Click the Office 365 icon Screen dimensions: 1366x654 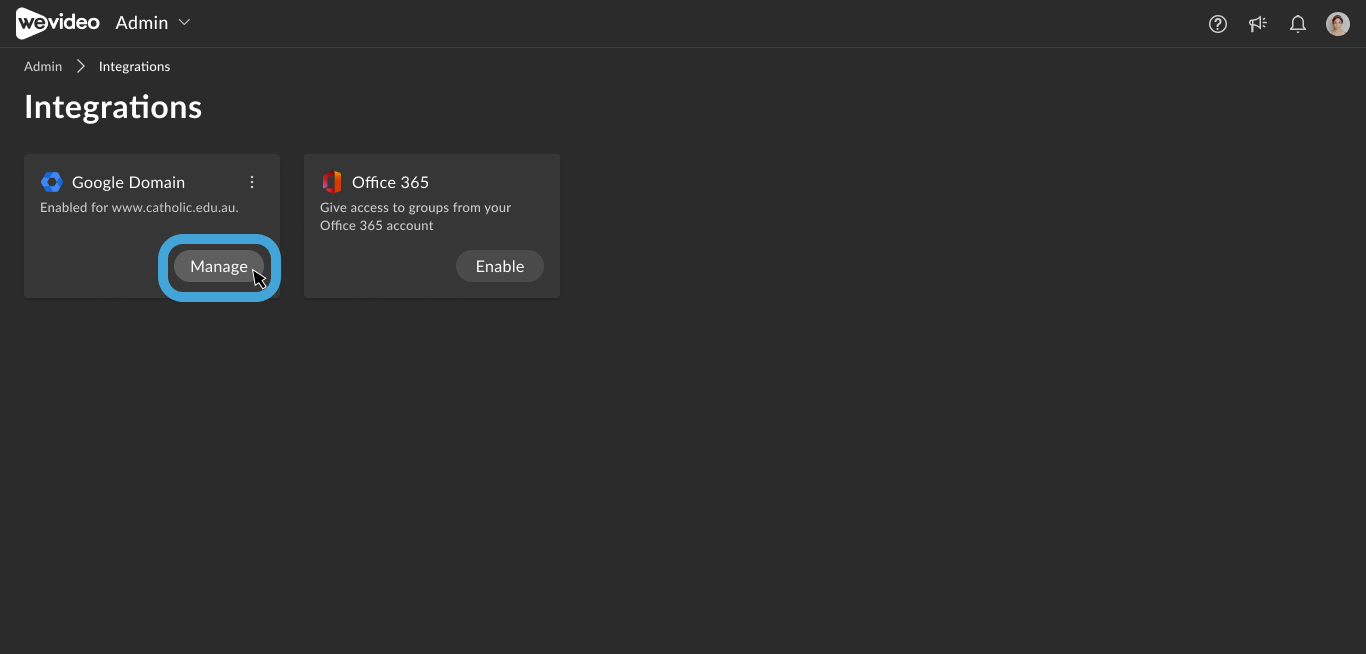[x=332, y=182]
